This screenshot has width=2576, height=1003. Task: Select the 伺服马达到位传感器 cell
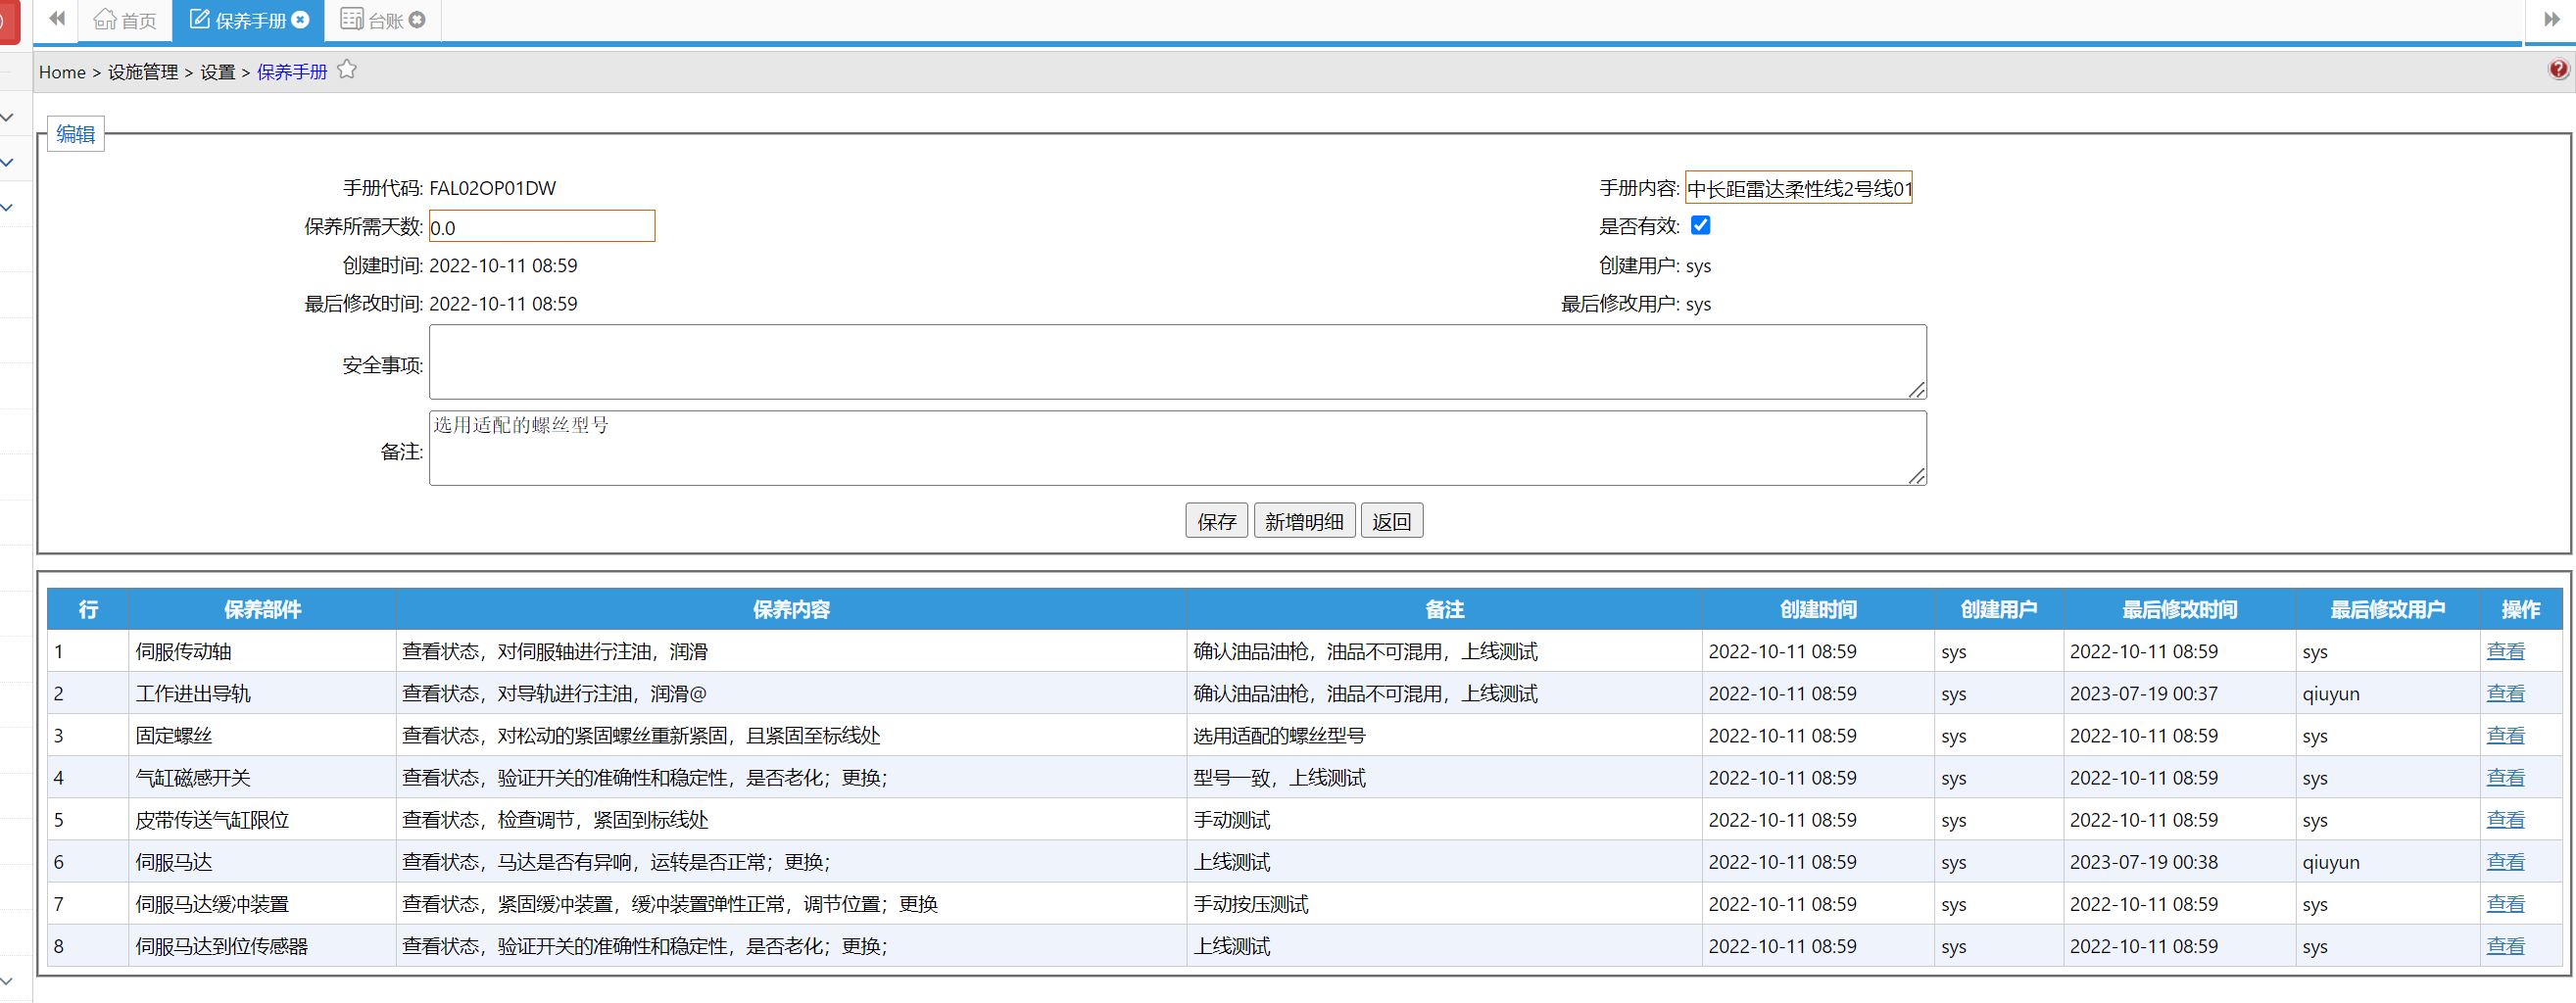[262, 945]
